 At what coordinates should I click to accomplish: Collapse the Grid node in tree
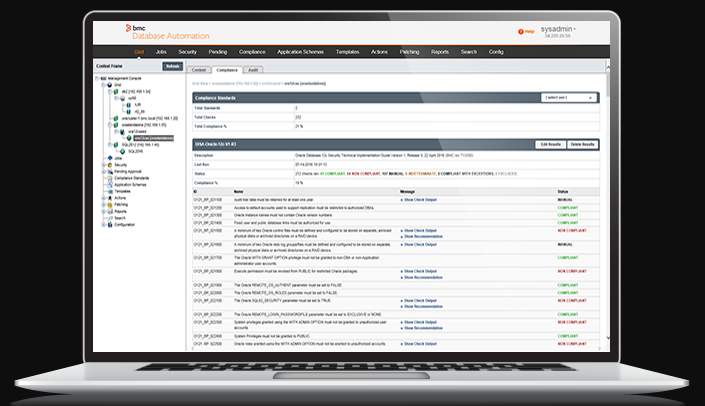[x=103, y=85]
